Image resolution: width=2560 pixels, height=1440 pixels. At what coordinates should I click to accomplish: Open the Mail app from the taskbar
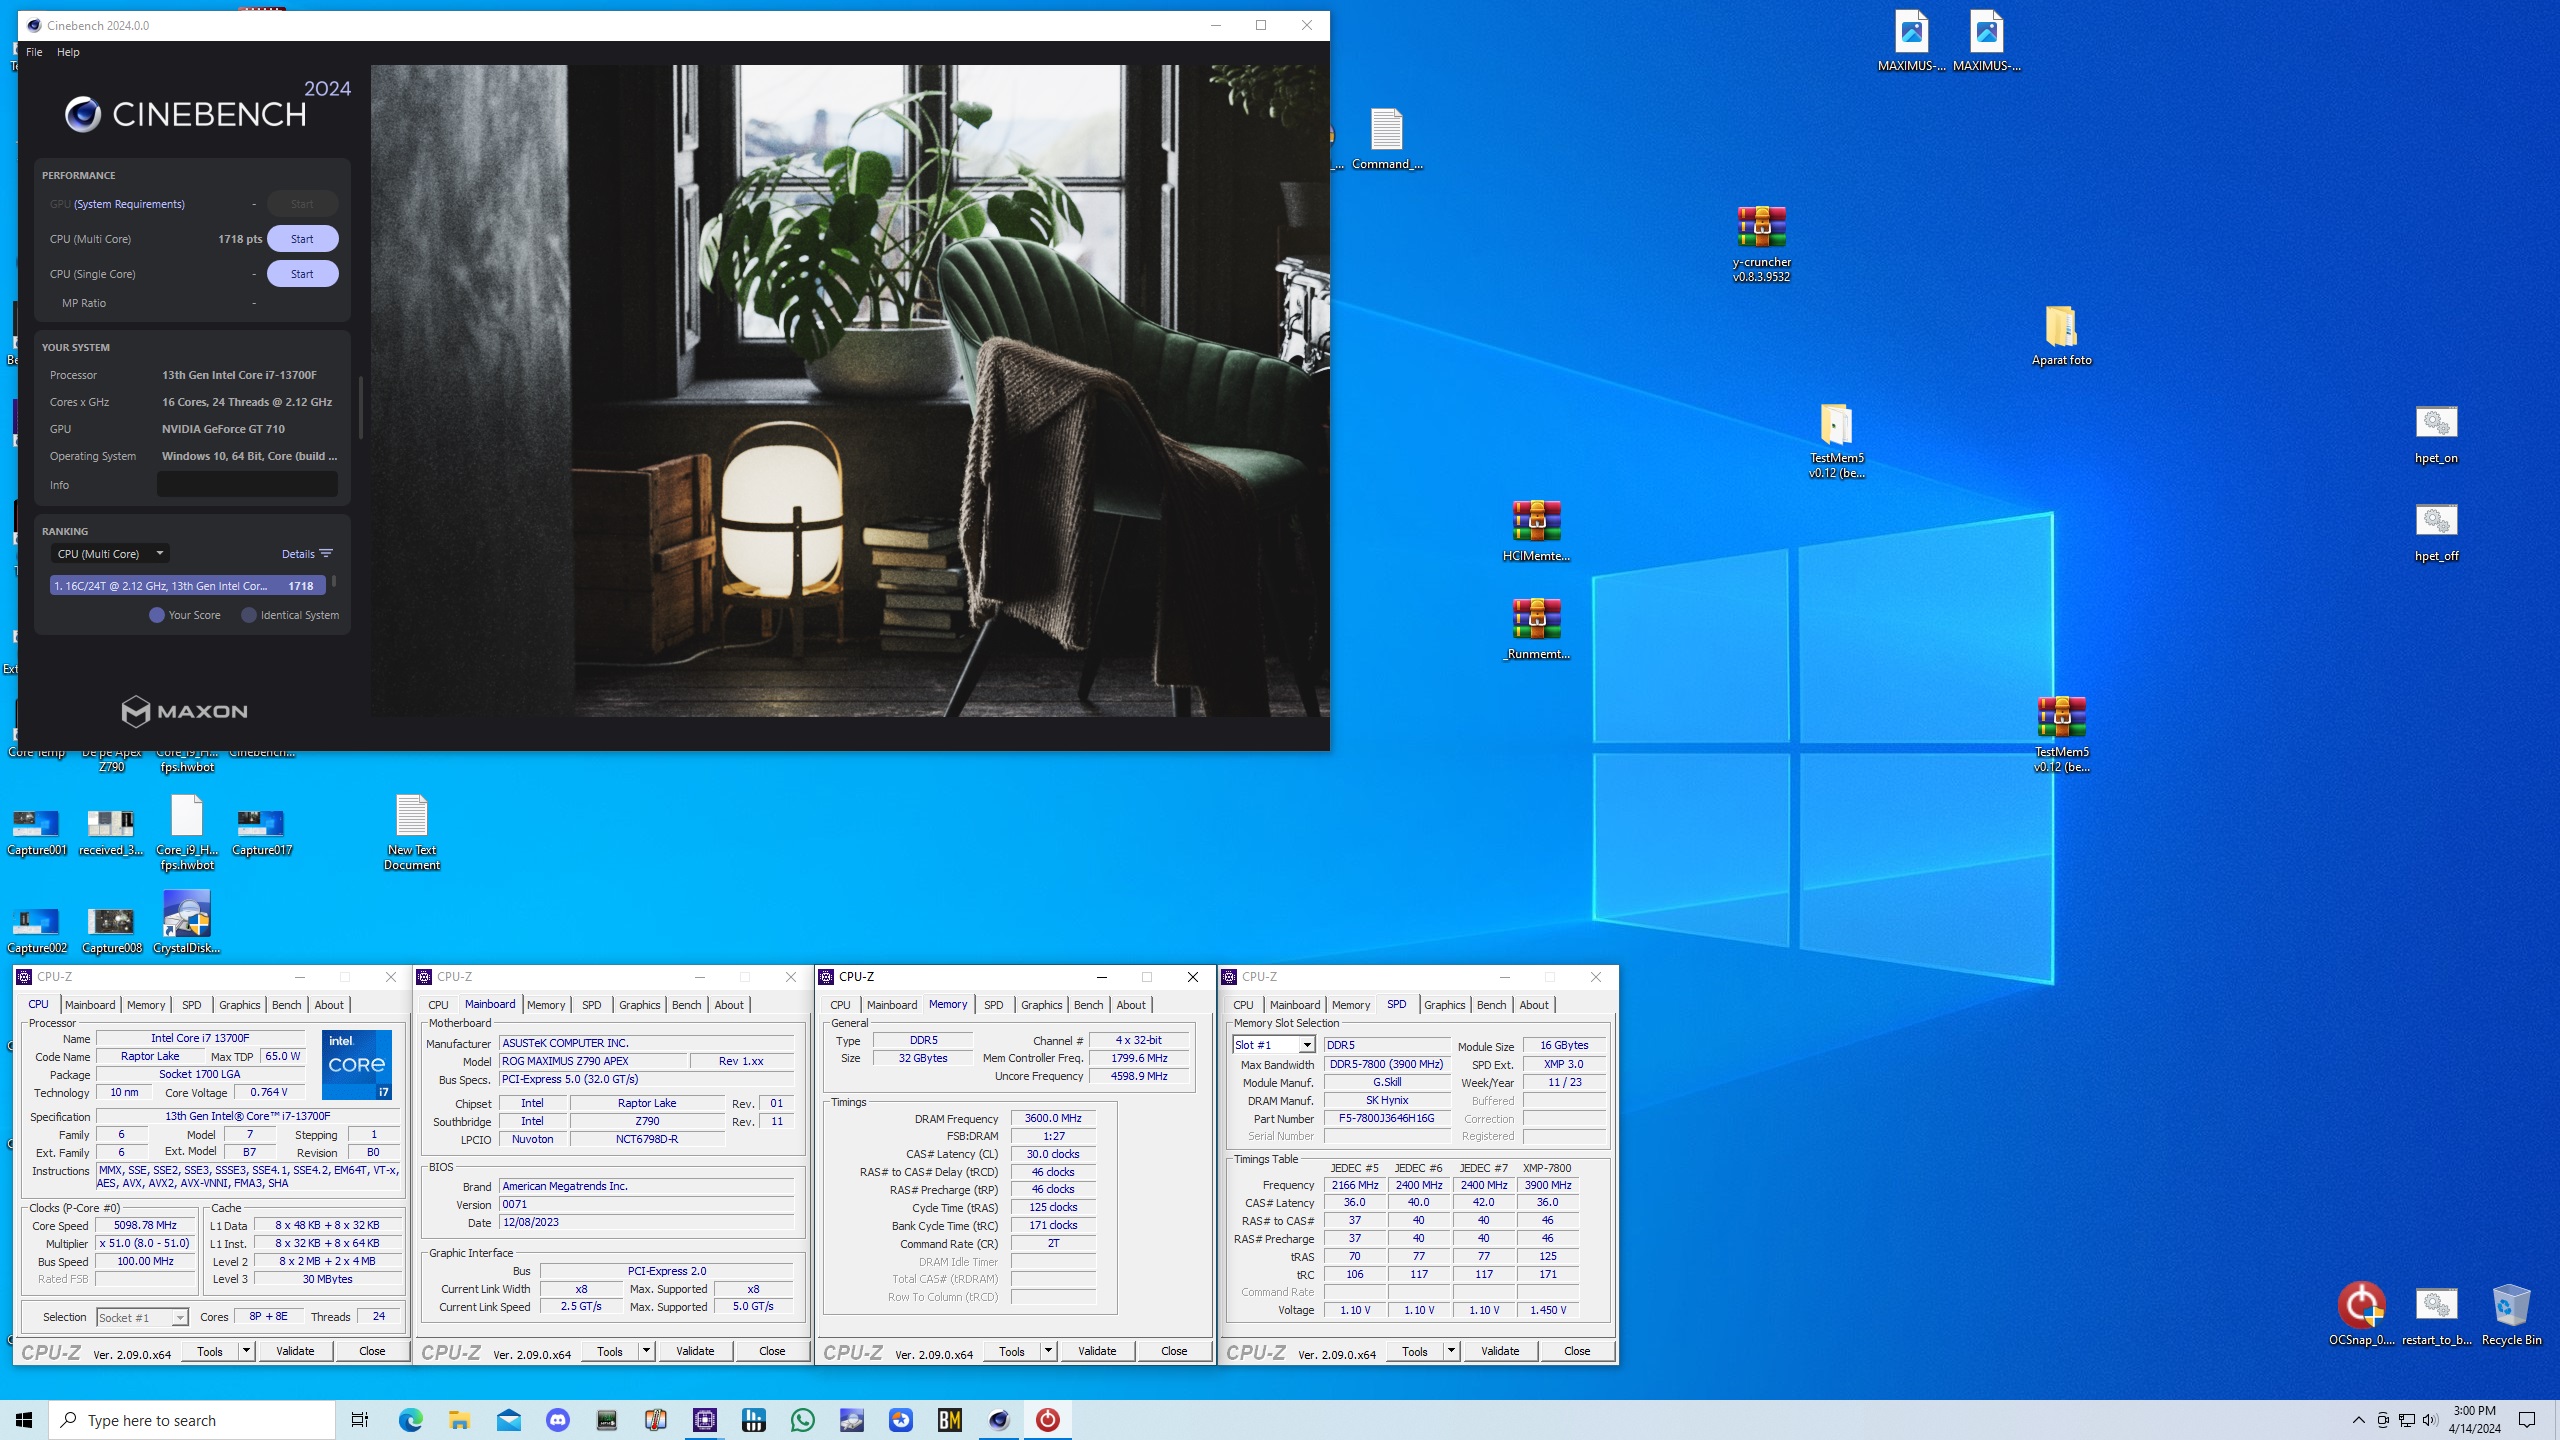[x=508, y=1420]
